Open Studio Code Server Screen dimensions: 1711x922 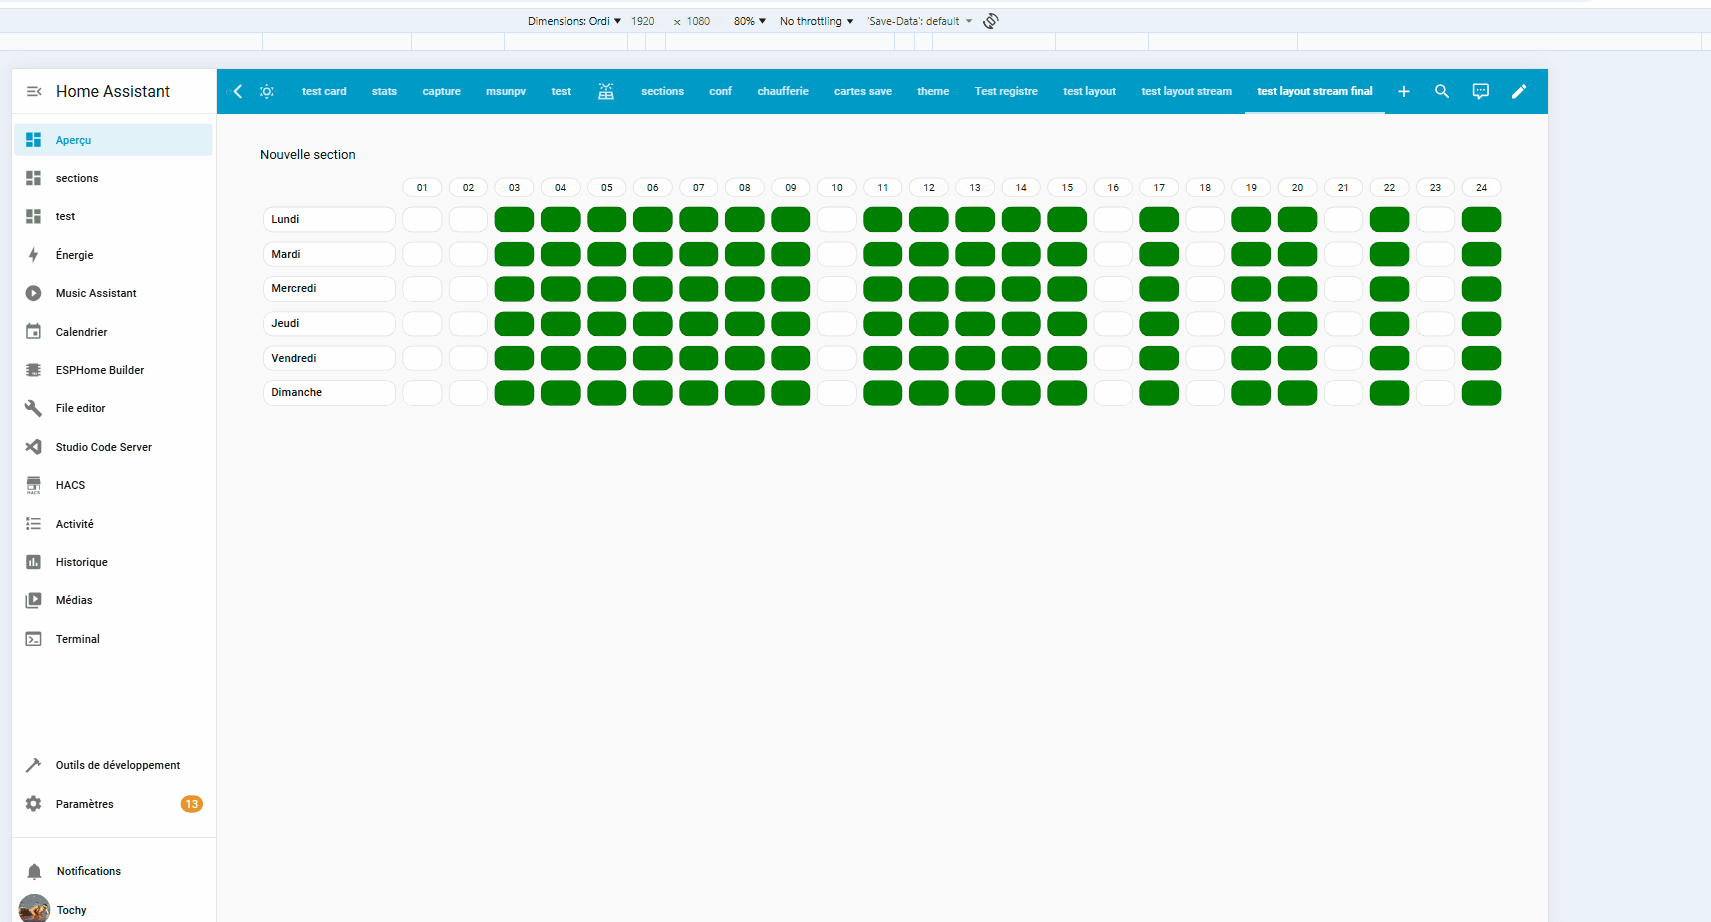pyautogui.click(x=114, y=447)
